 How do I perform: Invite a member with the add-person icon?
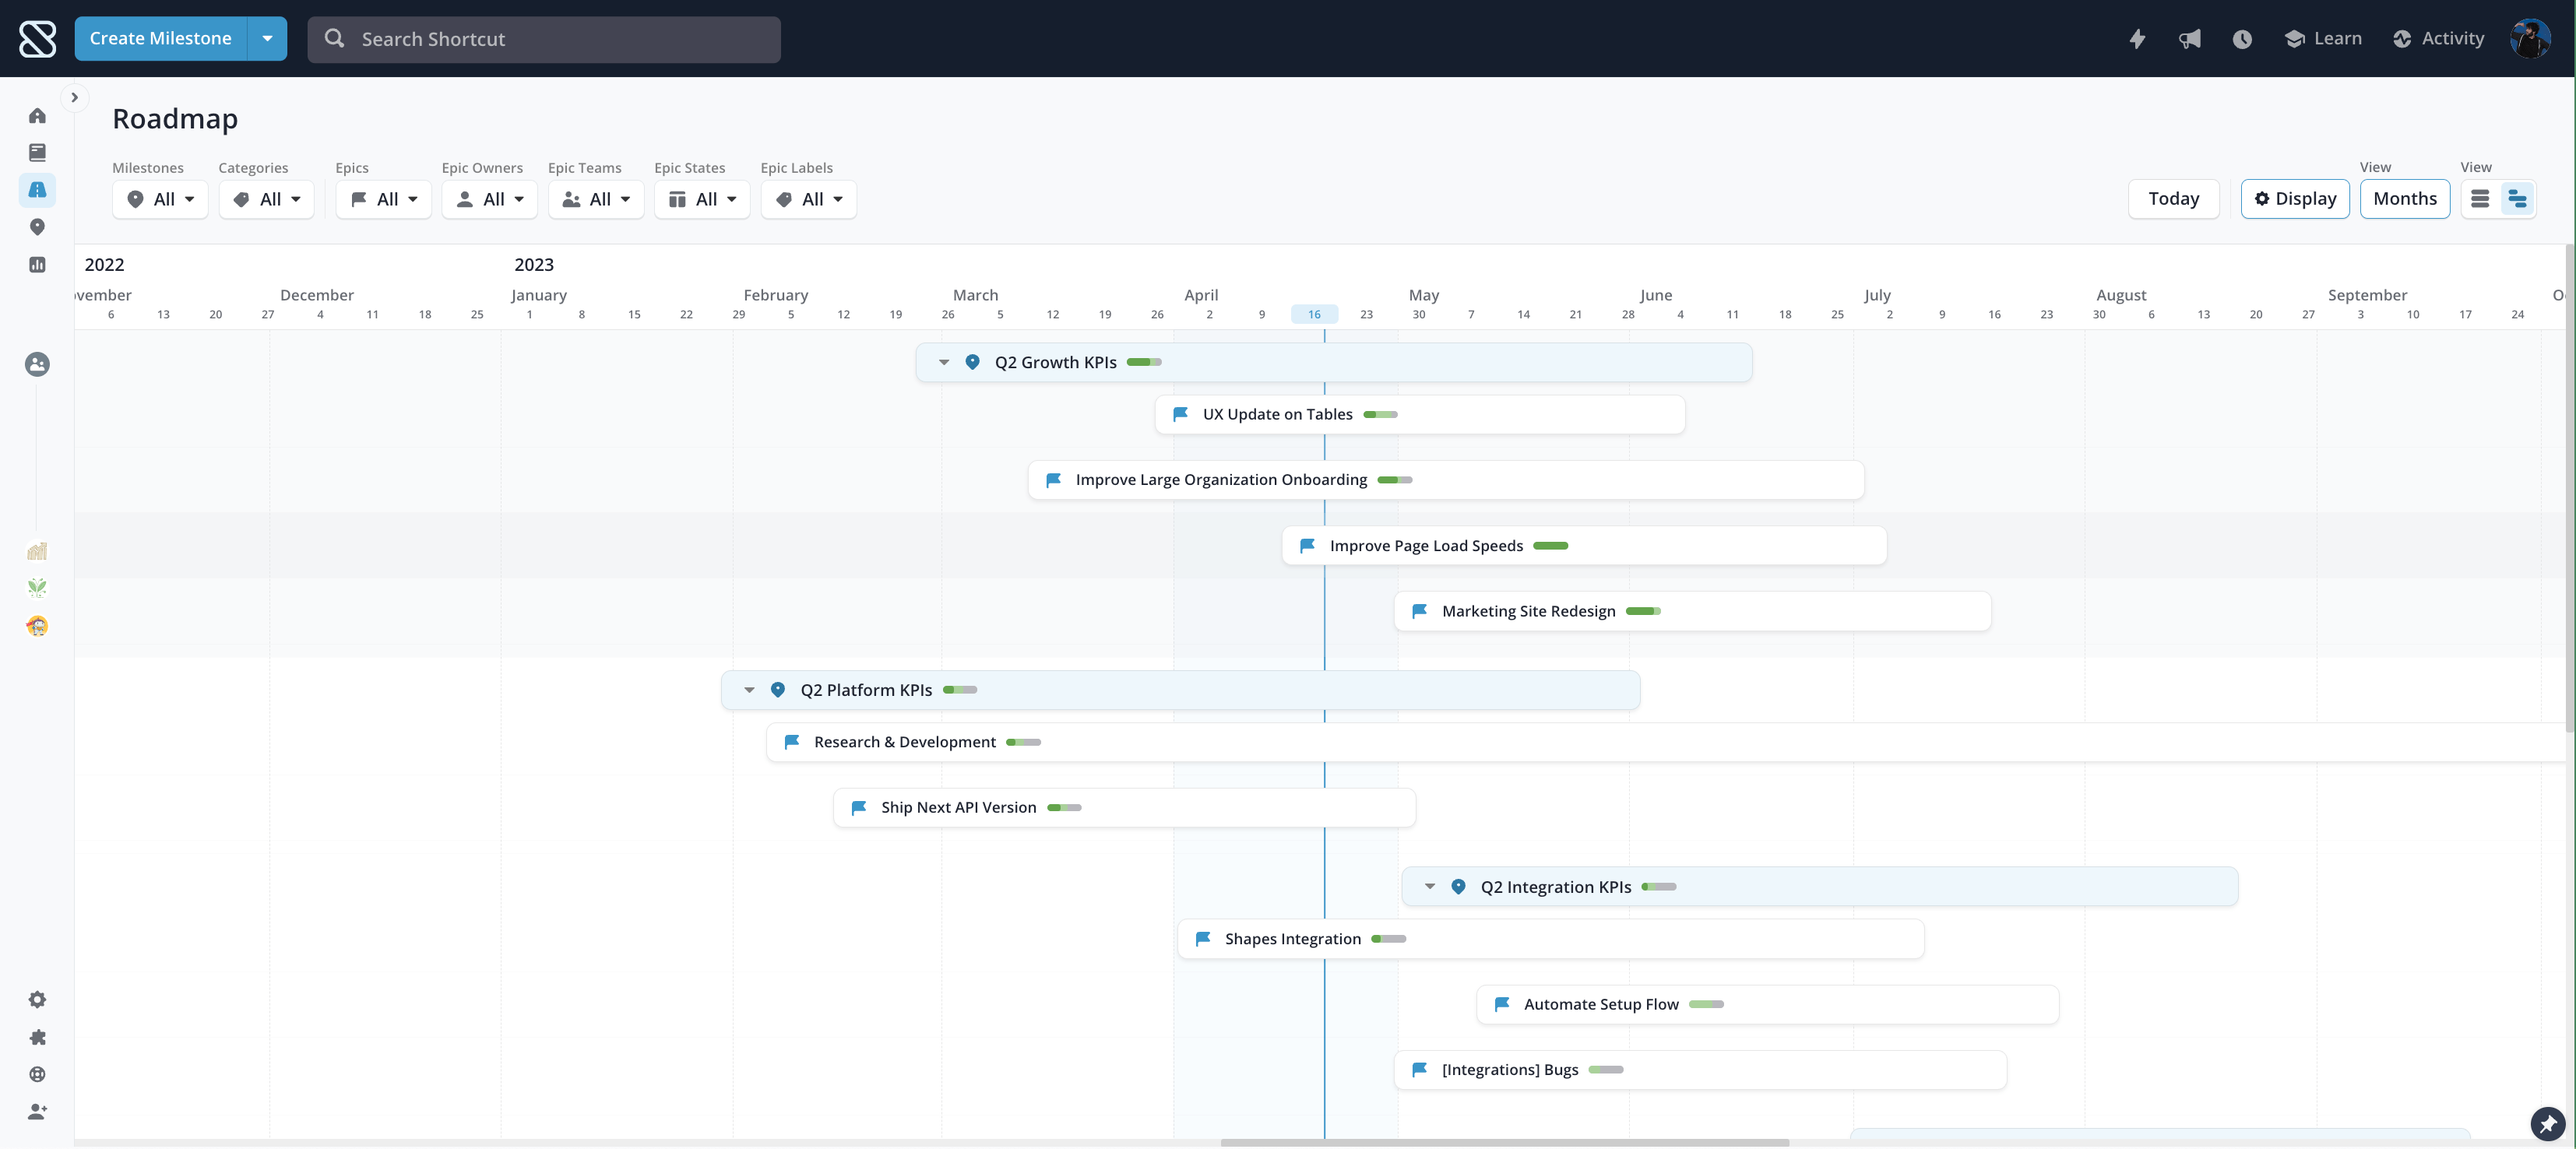tap(37, 1112)
